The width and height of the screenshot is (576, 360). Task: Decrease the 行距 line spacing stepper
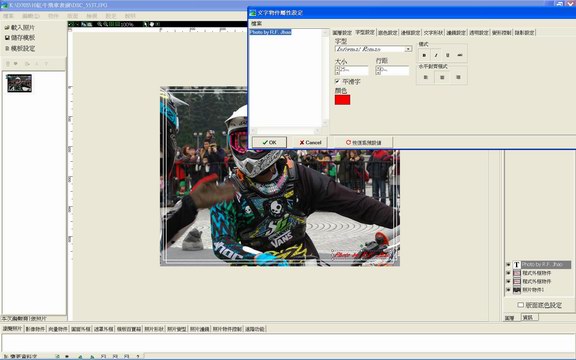coord(378,73)
